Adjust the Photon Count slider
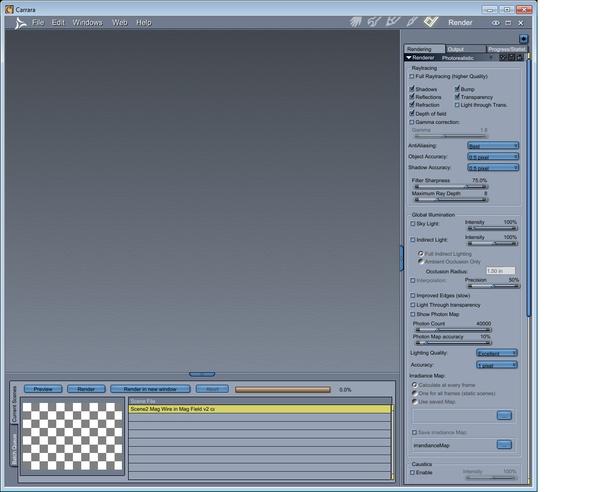Screen dimensions: 600x492 tap(453, 330)
